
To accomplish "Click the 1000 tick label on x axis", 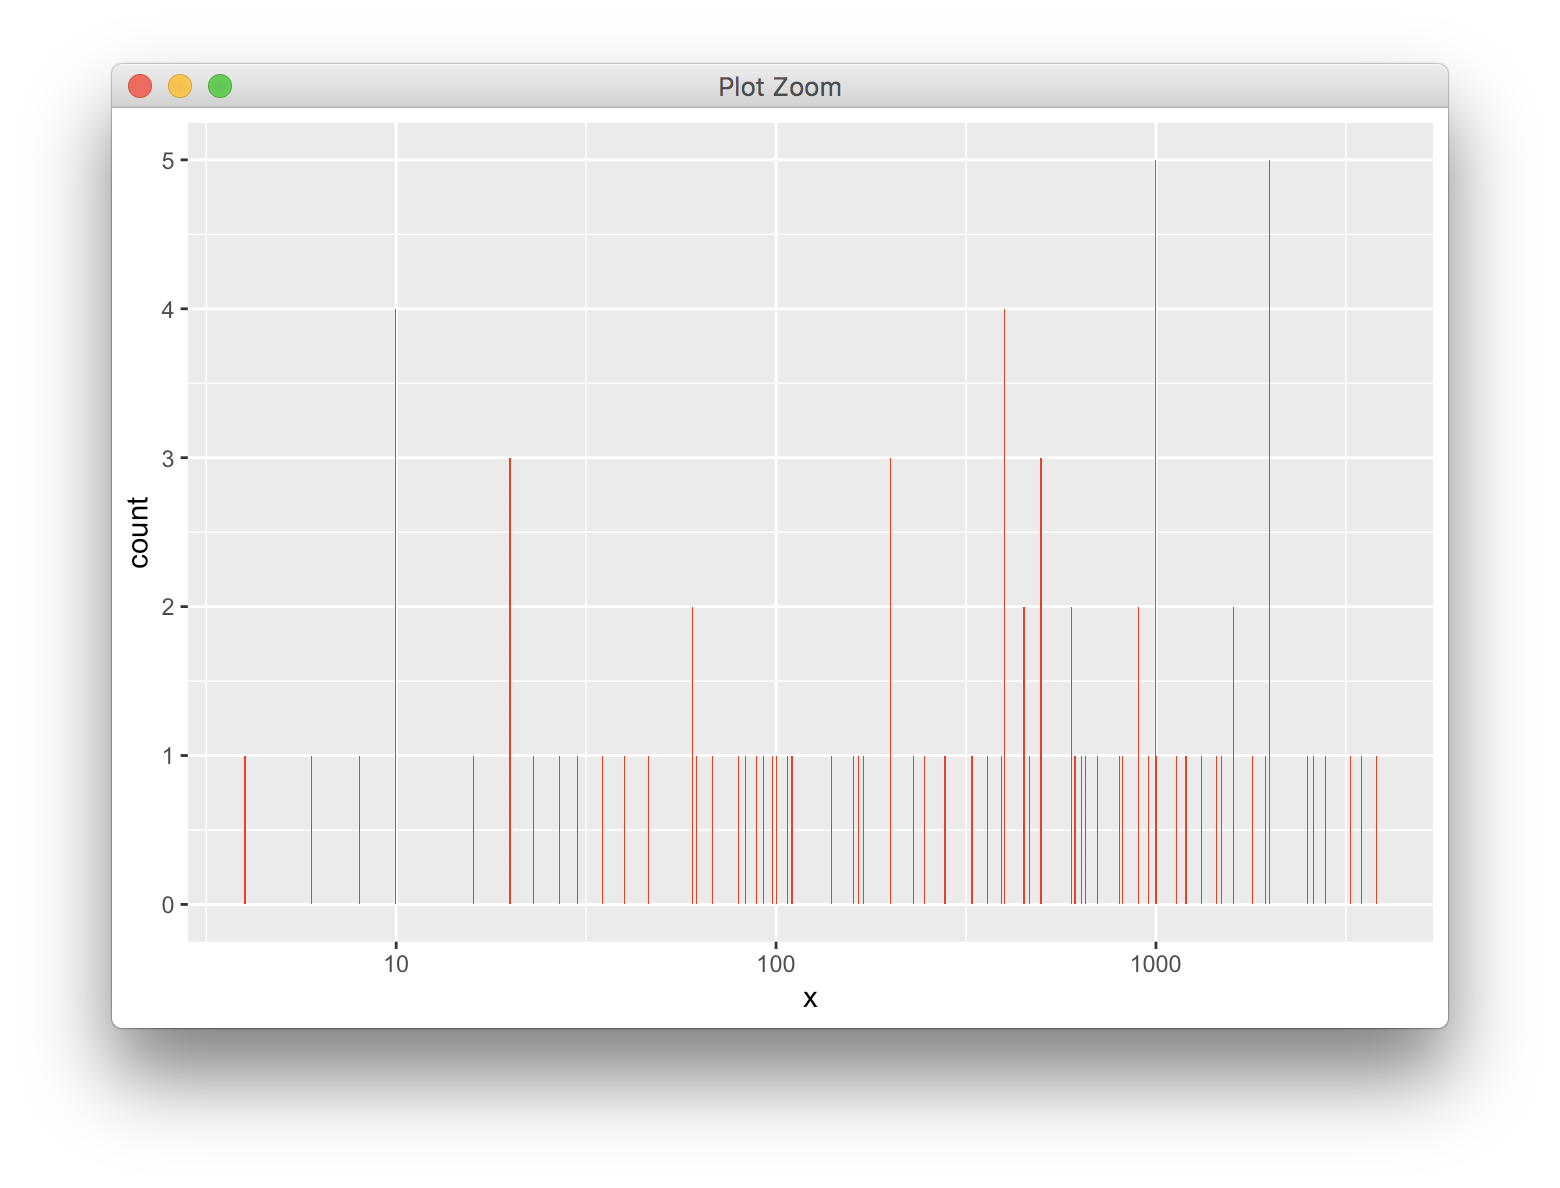I will 1156,963.
